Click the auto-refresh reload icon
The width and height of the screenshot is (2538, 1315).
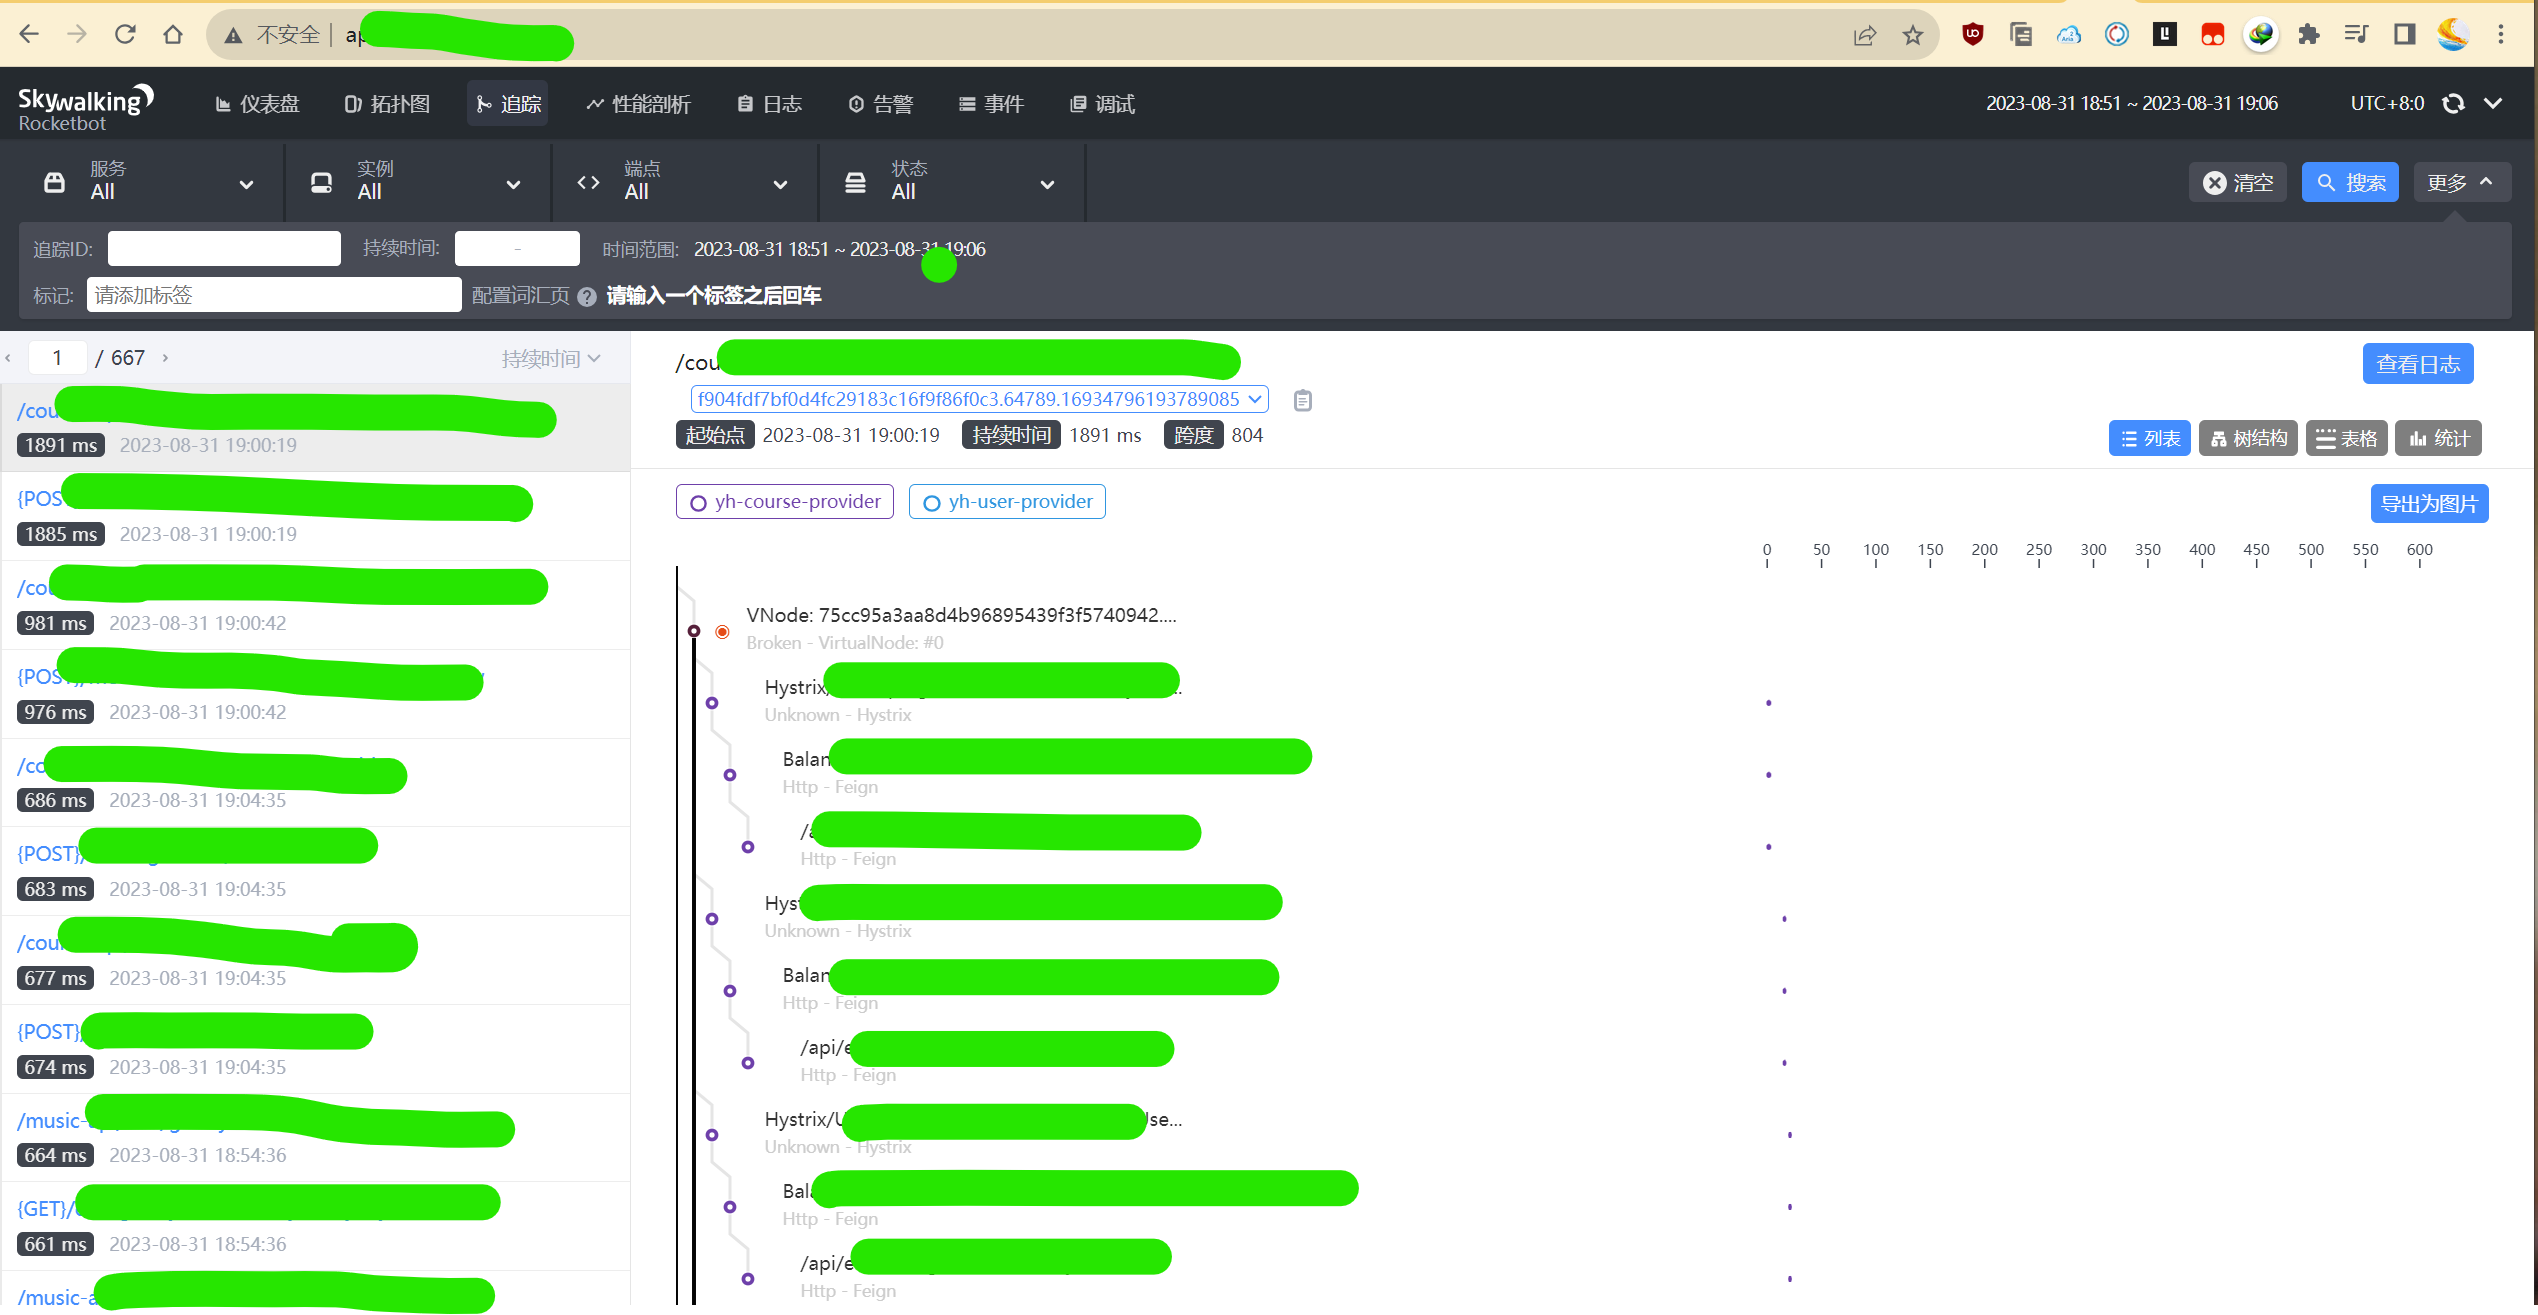[2453, 104]
